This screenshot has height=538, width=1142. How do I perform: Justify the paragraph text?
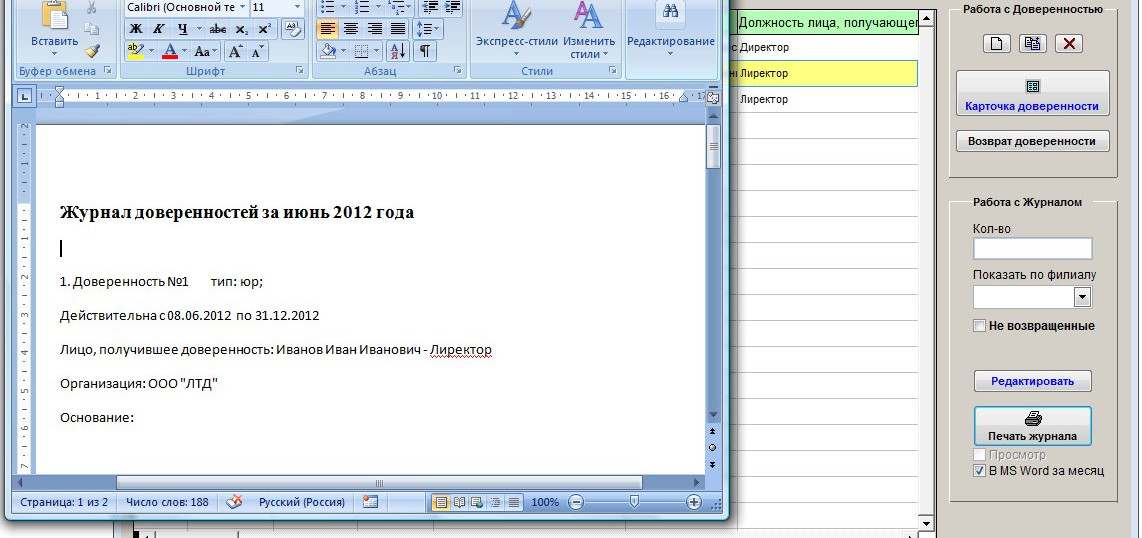[x=398, y=29]
